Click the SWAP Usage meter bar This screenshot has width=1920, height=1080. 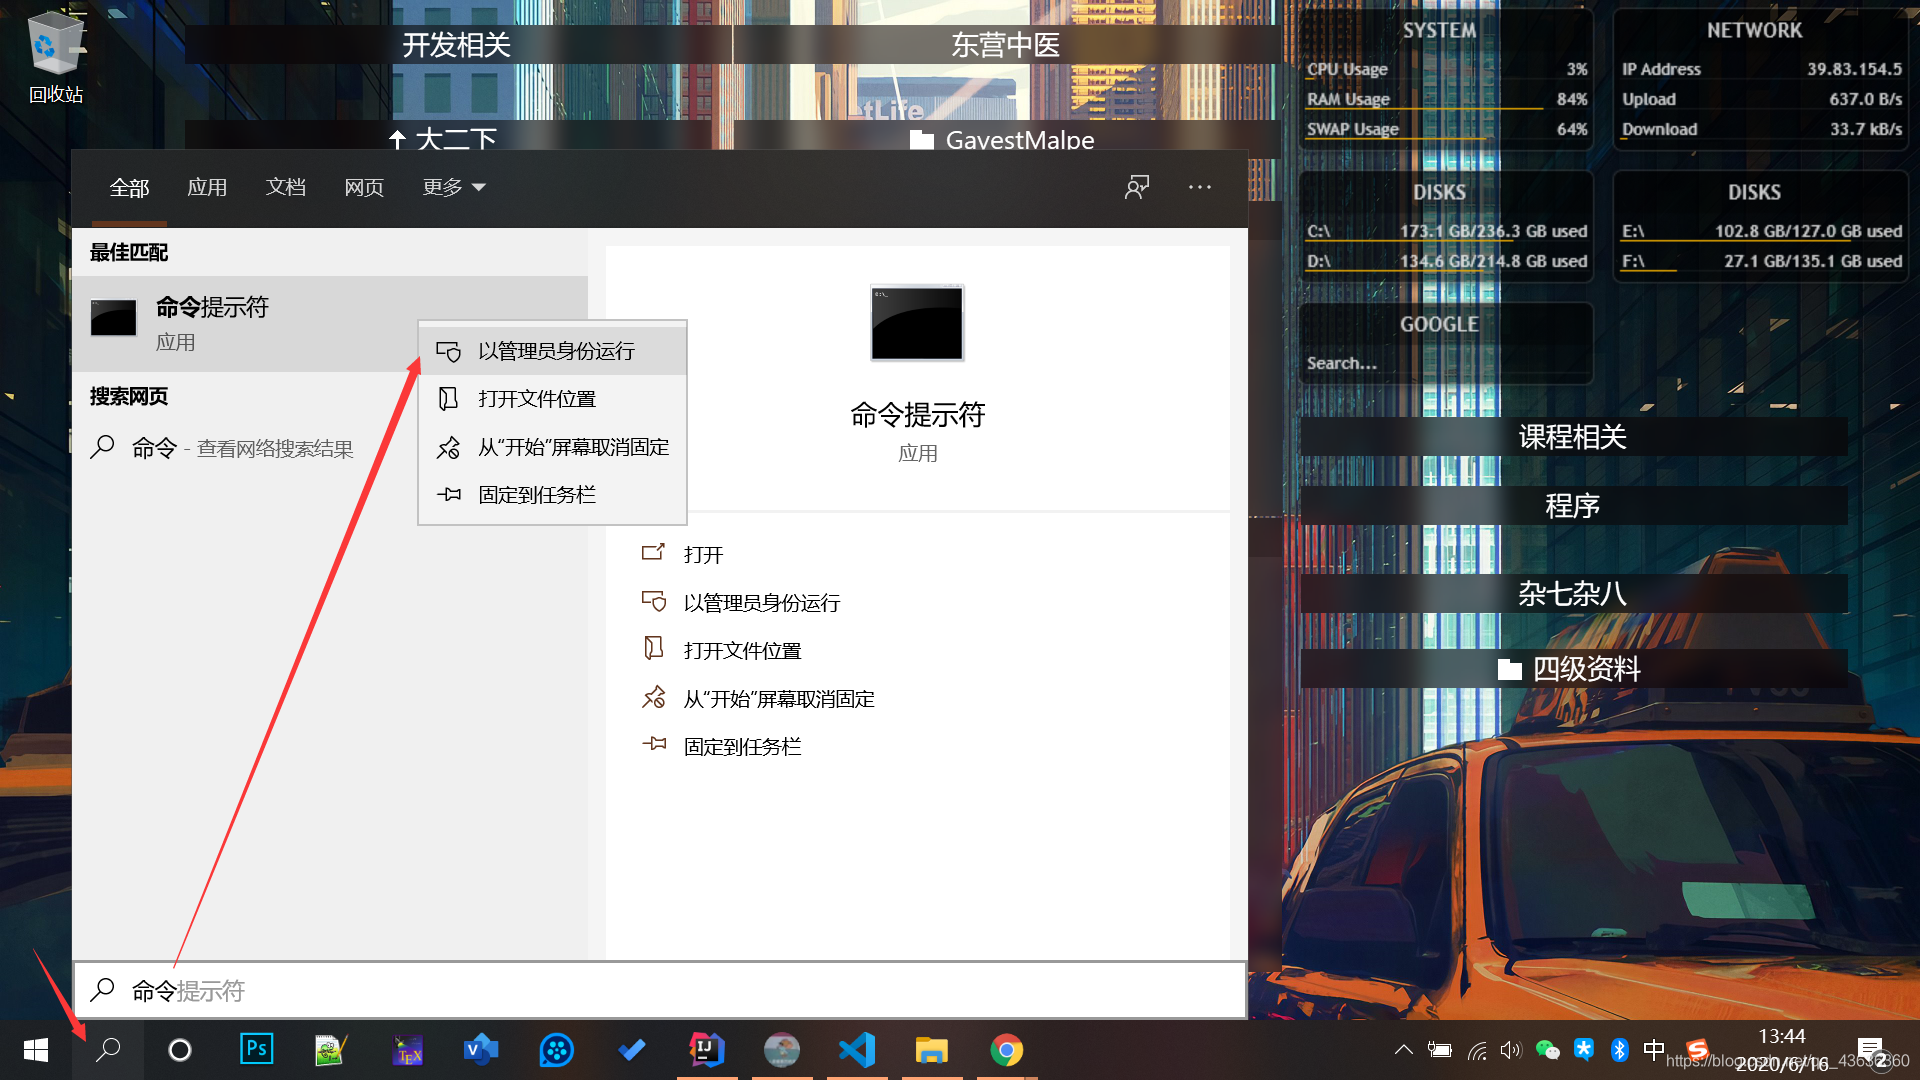[x=1446, y=129]
